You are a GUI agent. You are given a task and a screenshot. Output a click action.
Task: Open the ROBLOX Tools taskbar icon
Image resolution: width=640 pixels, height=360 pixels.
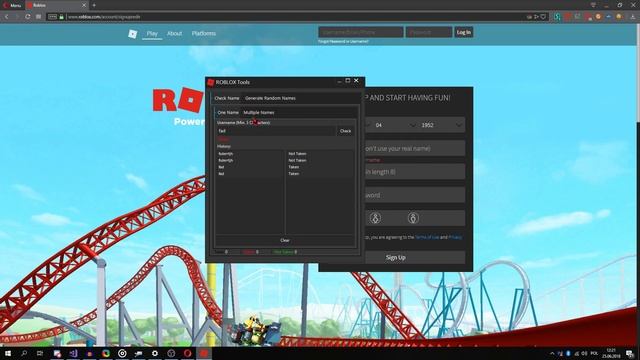coord(204,353)
